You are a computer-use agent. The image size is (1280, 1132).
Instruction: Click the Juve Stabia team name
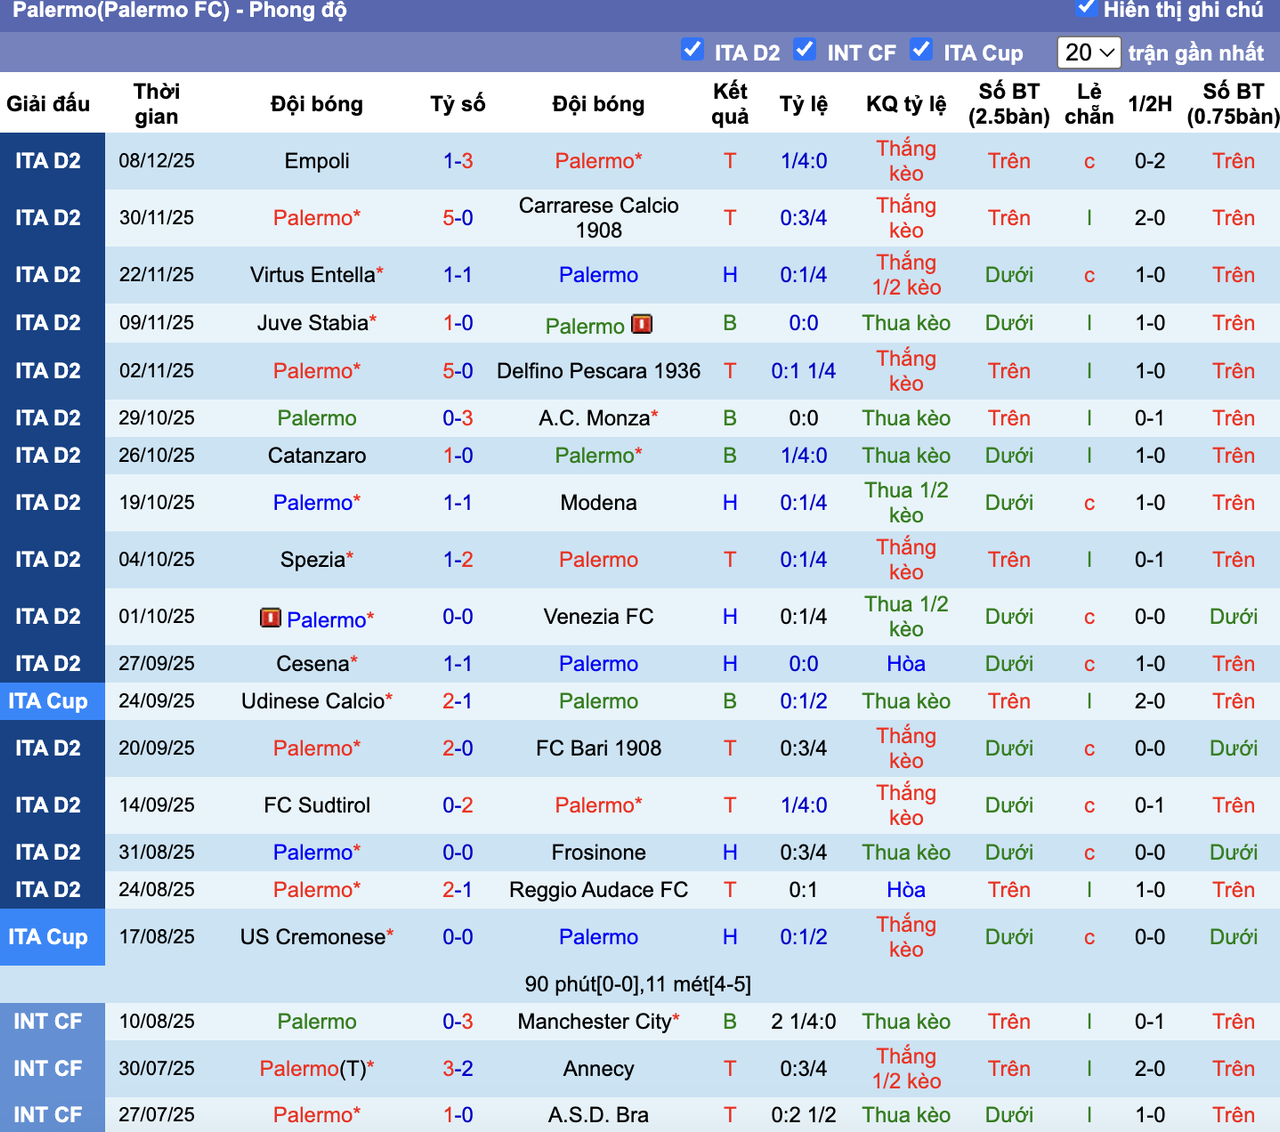pos(313,324)
